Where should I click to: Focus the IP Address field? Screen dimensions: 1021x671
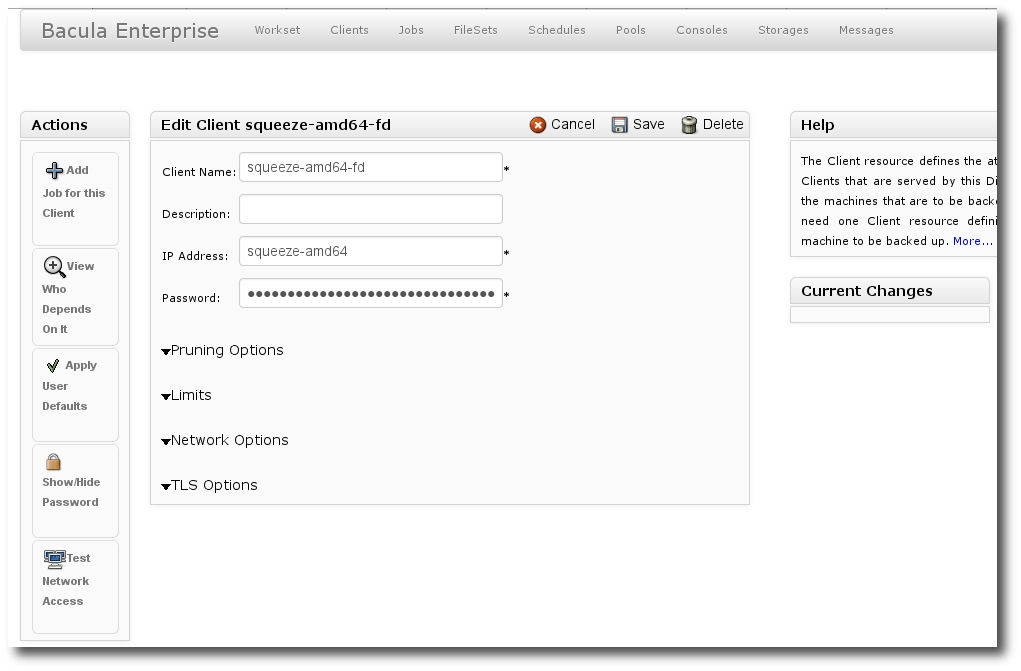click(x=371, y=251)
